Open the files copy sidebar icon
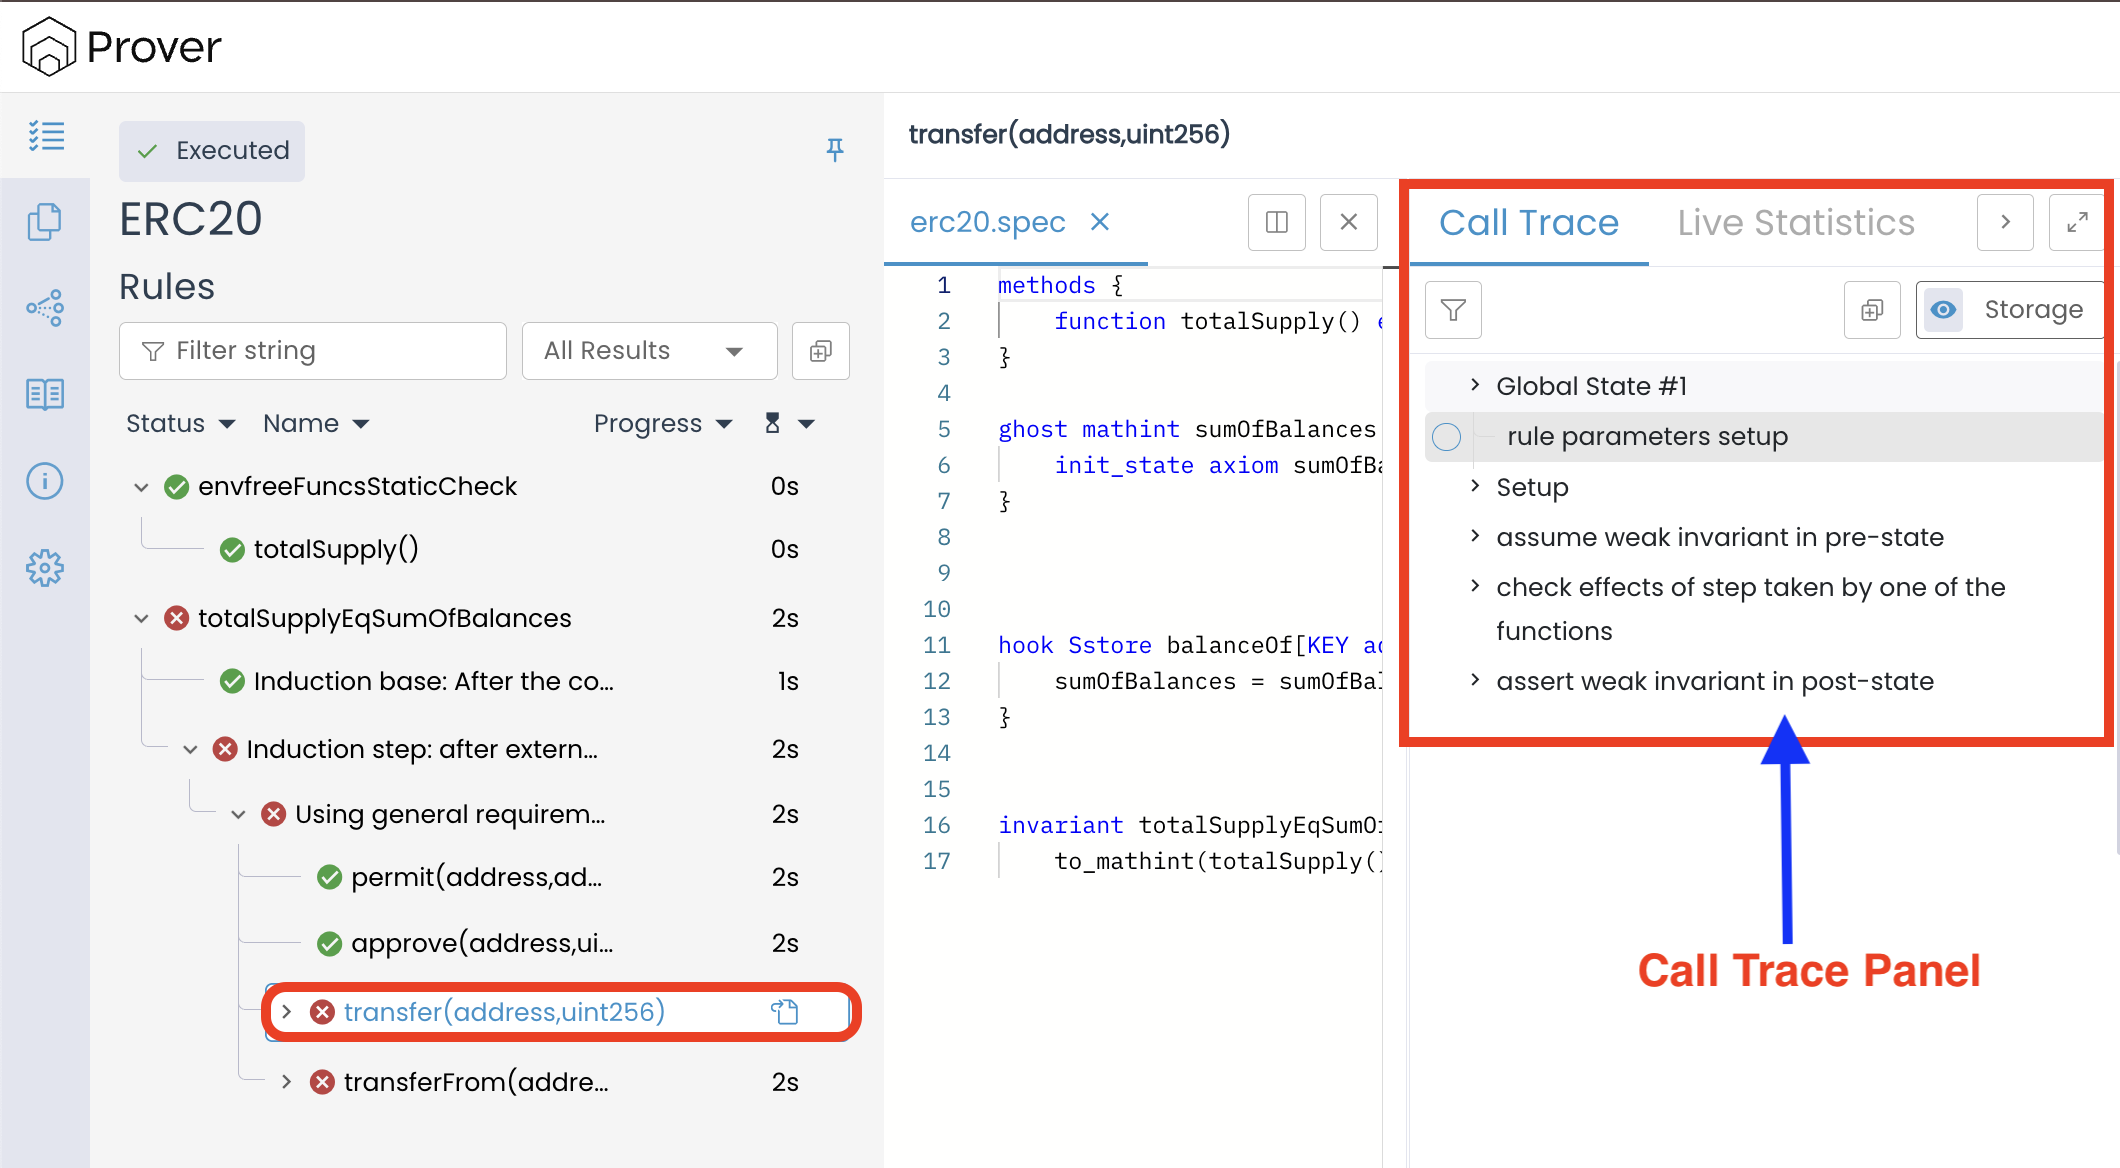 tap(45, 222)
